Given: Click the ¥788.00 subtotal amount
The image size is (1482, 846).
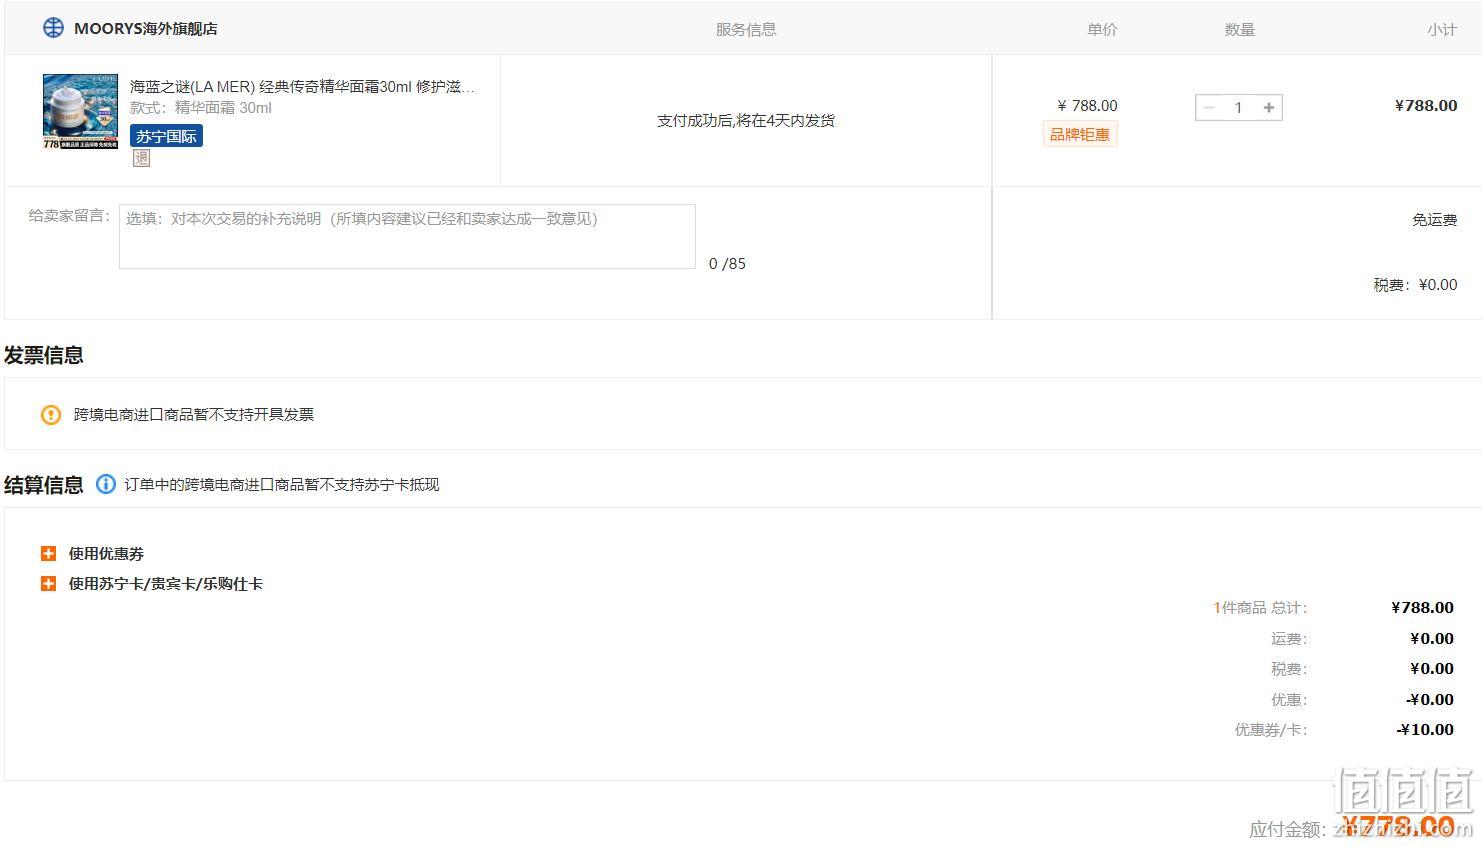Looking at the screenshot, I should coord(1426,105).
